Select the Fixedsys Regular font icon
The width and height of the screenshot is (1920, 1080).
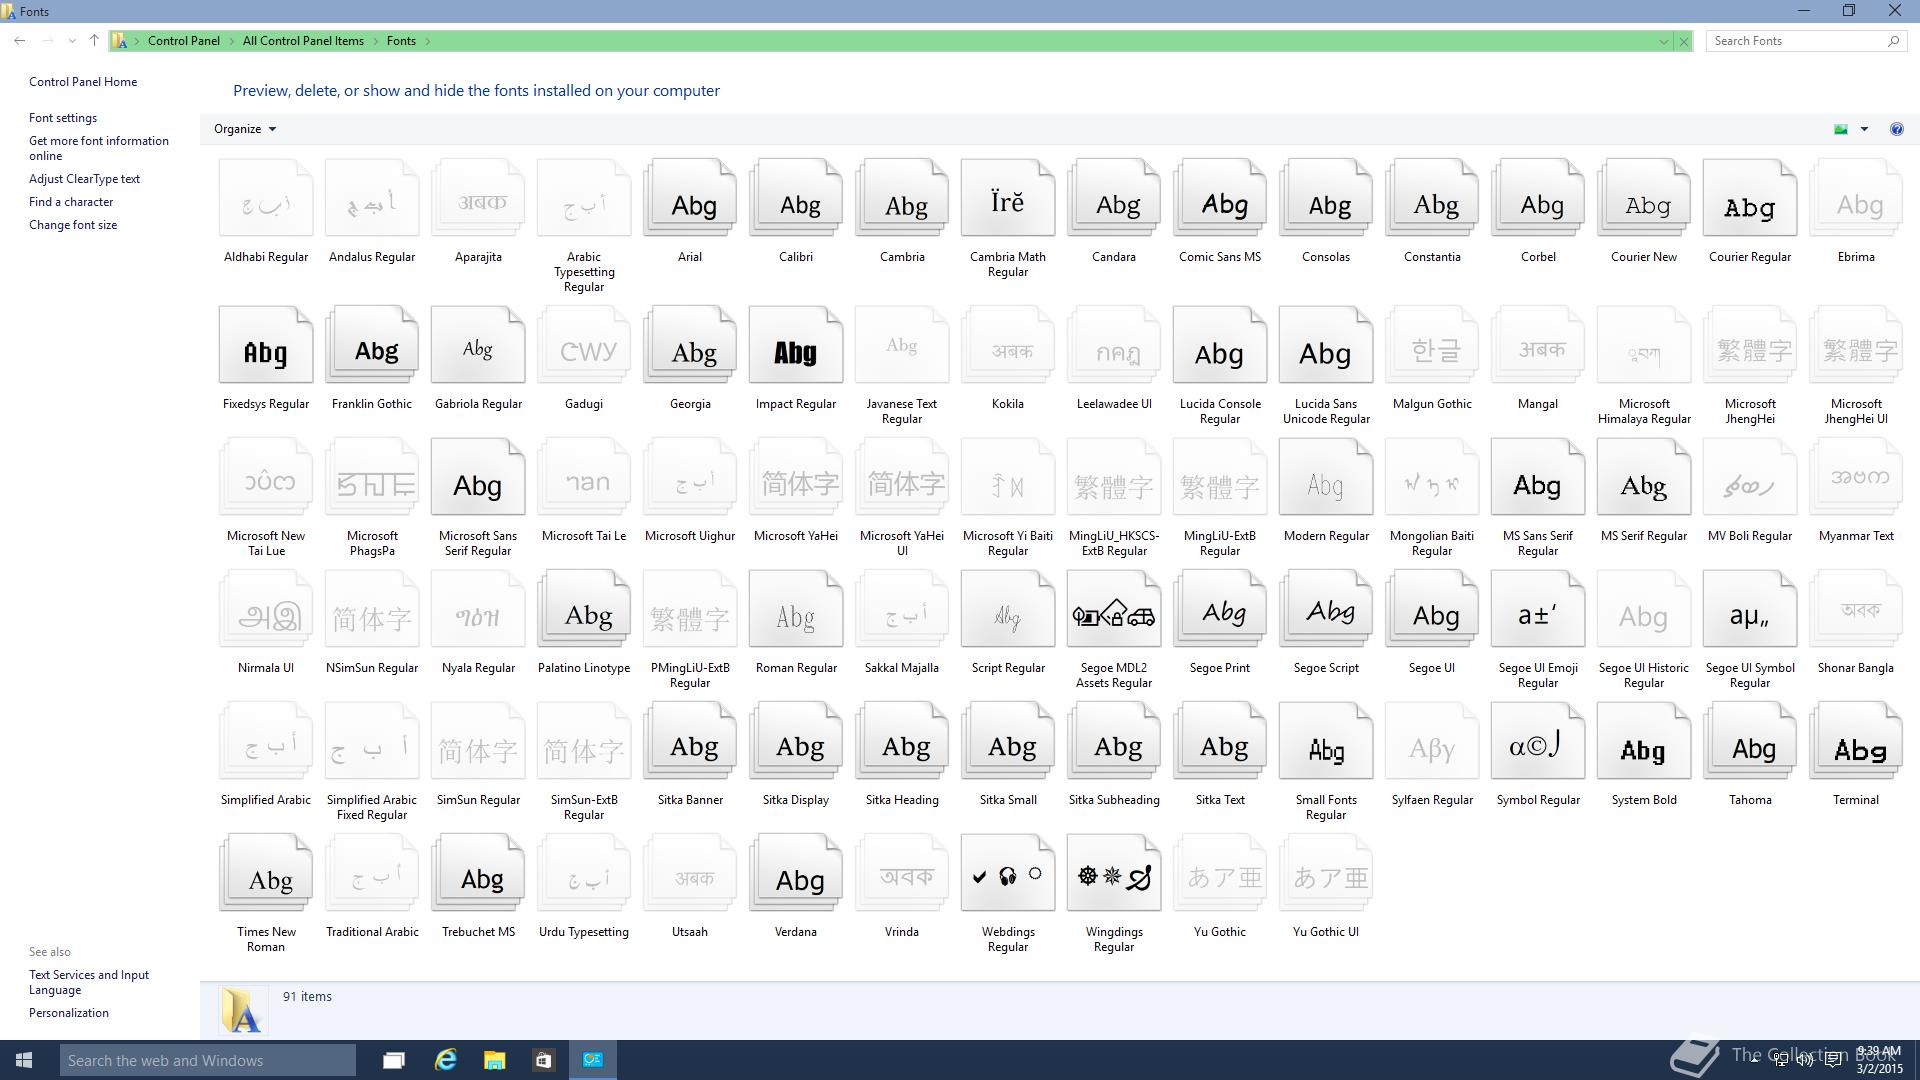point(266,345)
